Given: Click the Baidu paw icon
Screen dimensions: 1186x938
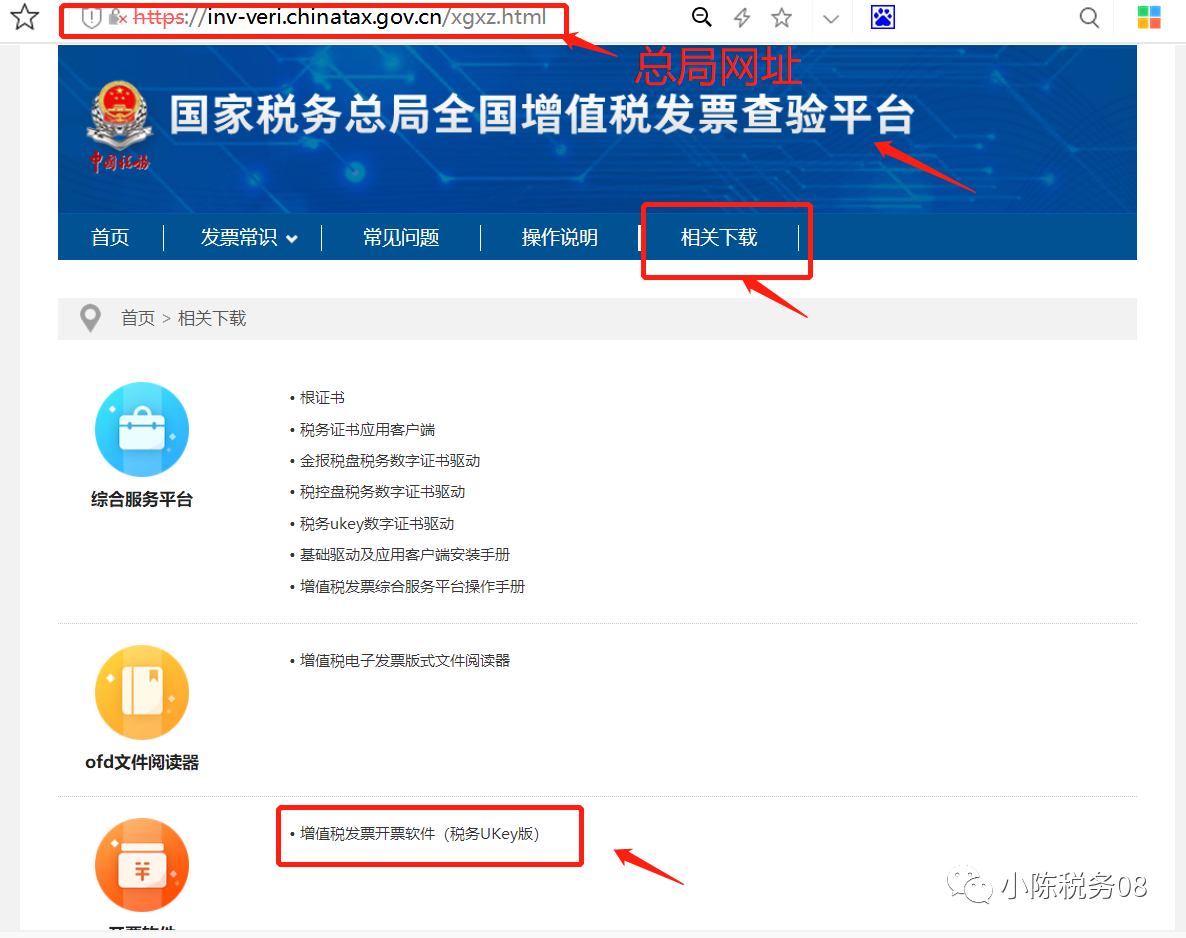Looking at the screenshot, I should click(x=883, y=17).
